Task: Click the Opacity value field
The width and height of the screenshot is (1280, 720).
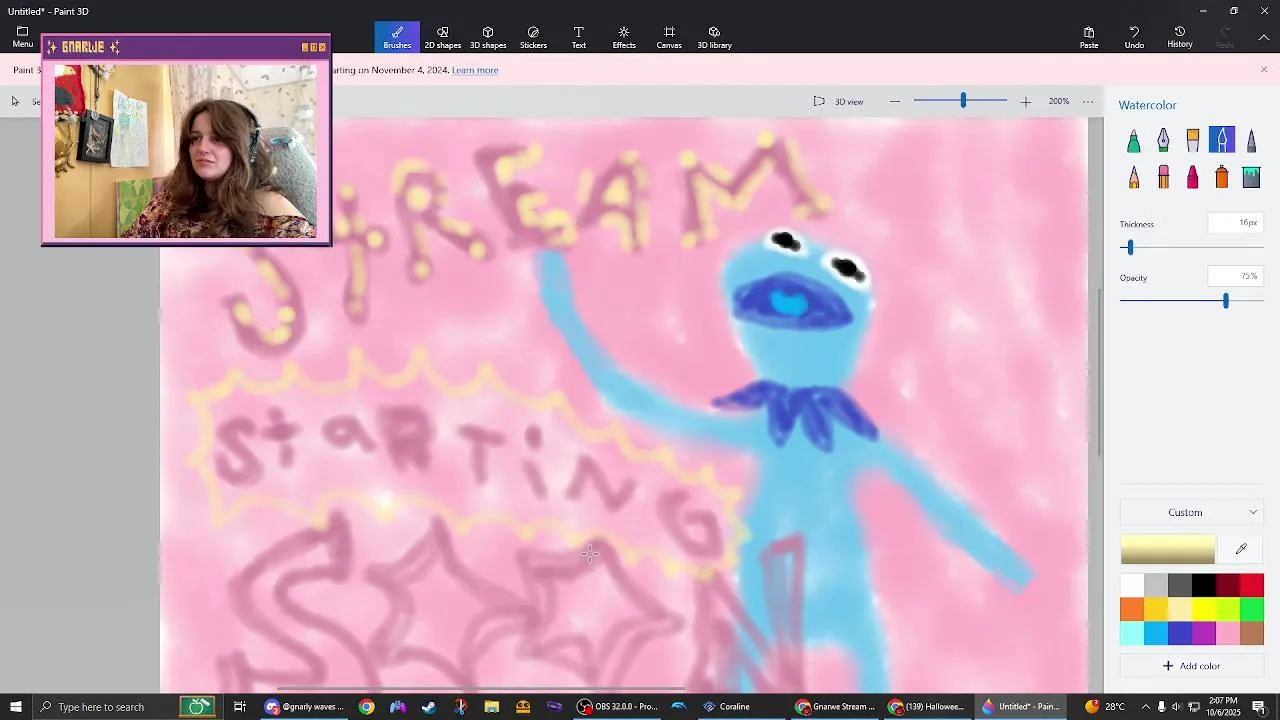Action: coord(1235,276)
